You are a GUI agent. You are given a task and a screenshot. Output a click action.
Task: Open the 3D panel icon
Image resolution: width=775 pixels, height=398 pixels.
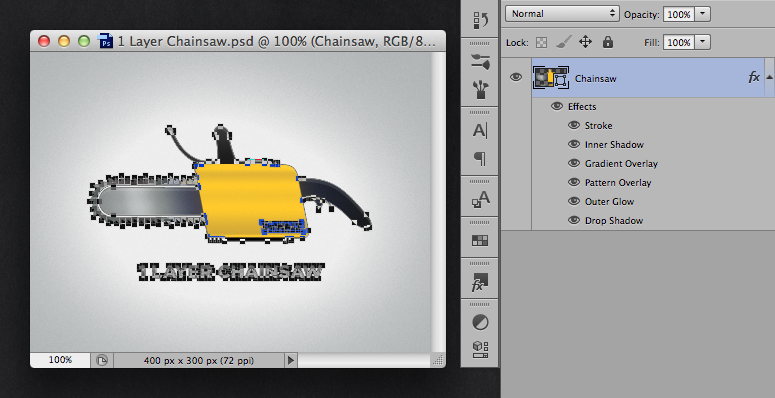click(x=480, y=350)
